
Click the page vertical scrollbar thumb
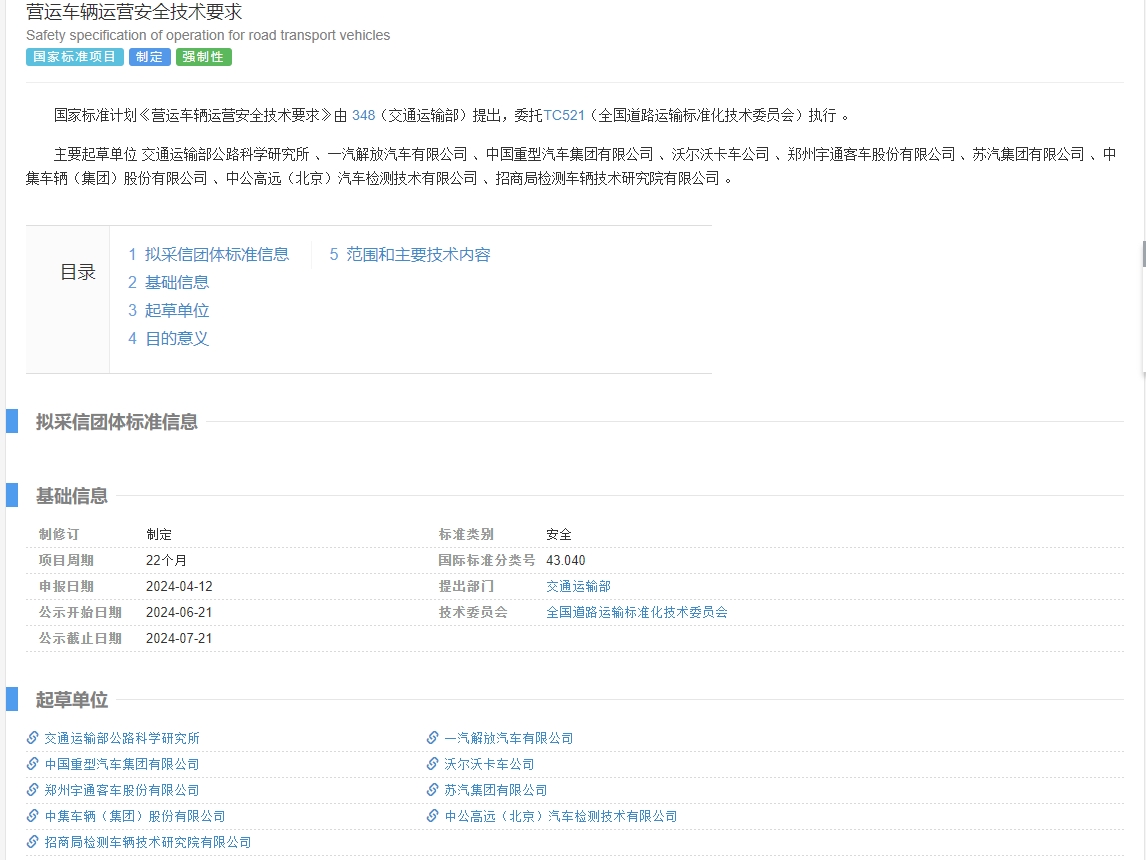pos(1143,254)
